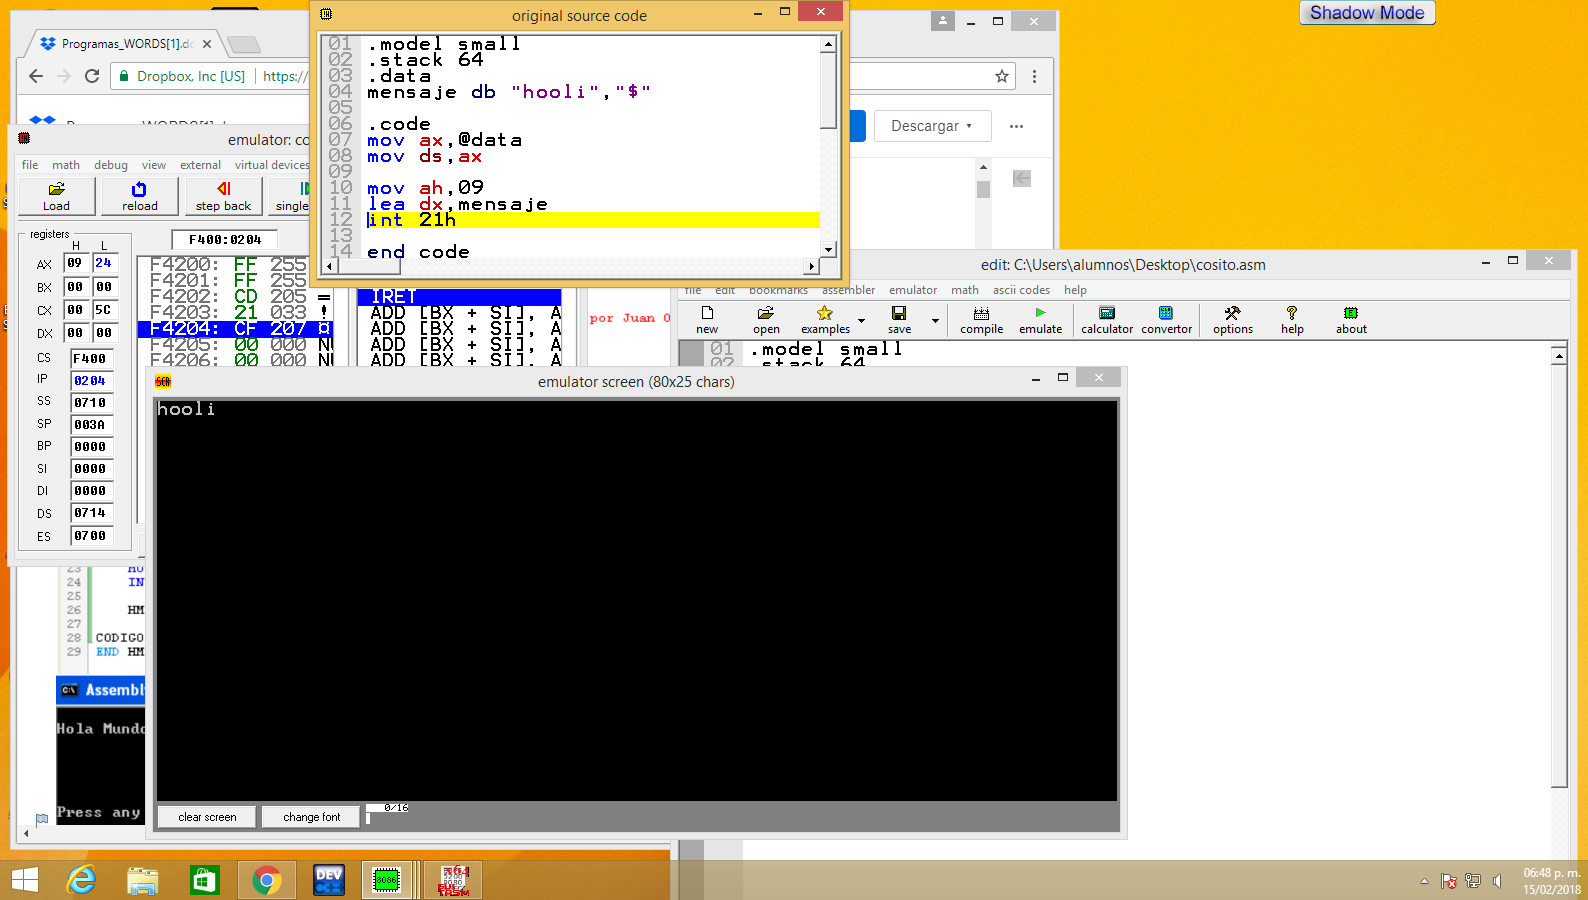
Task: Click the change font button
Action: (312, 817)
